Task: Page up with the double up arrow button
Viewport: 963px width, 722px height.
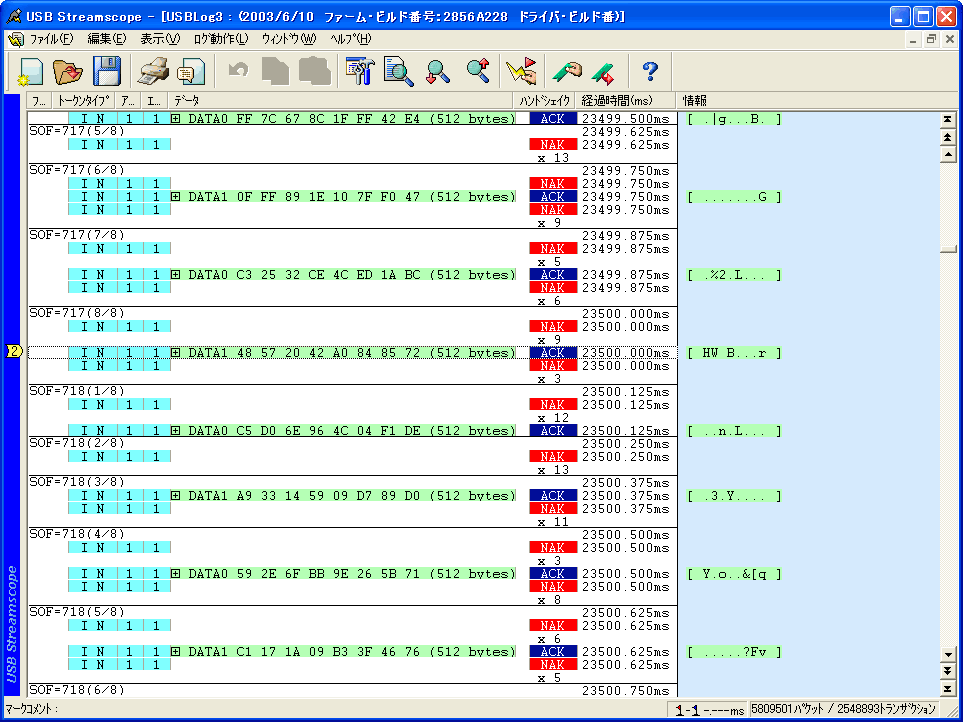Action: tap(948, 137)
